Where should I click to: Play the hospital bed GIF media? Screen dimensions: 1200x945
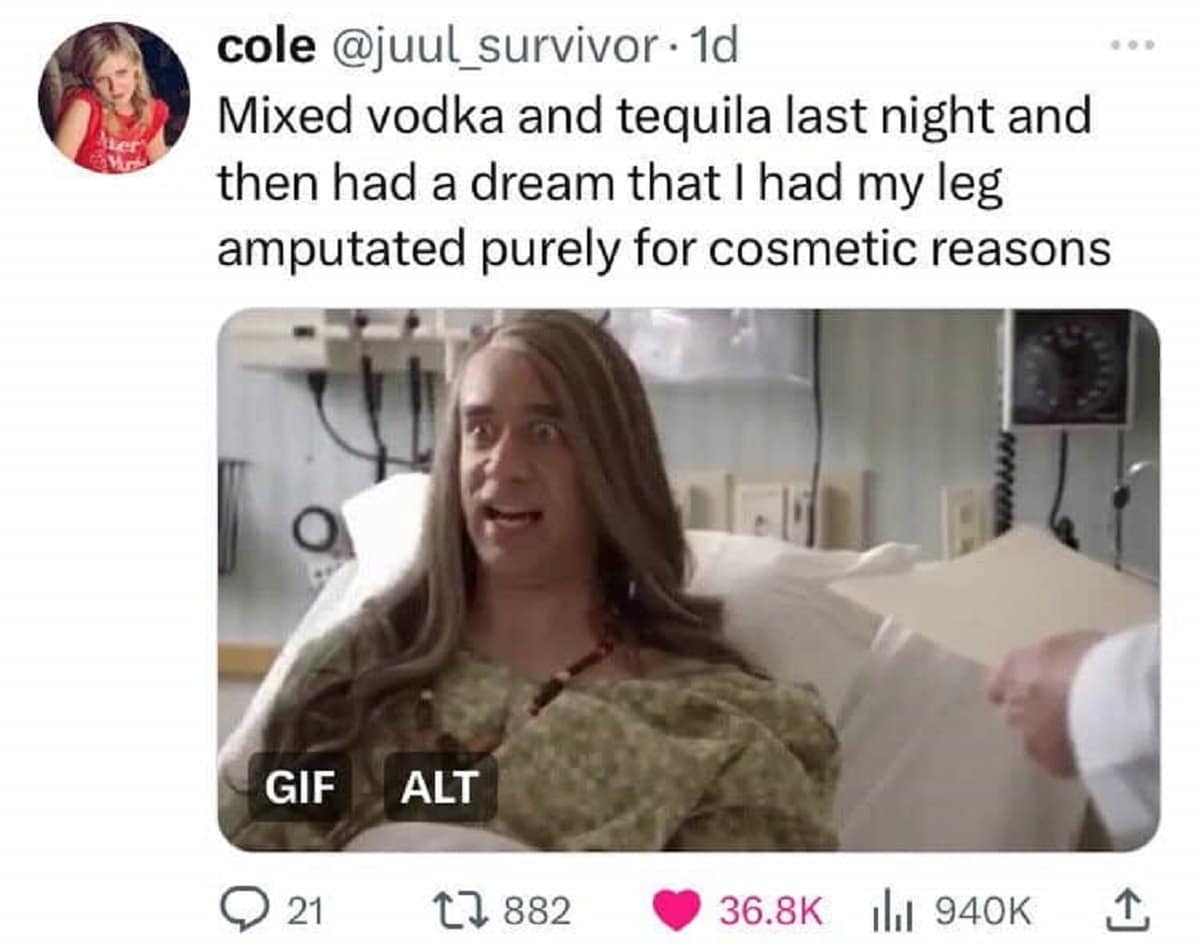[688, 580]
